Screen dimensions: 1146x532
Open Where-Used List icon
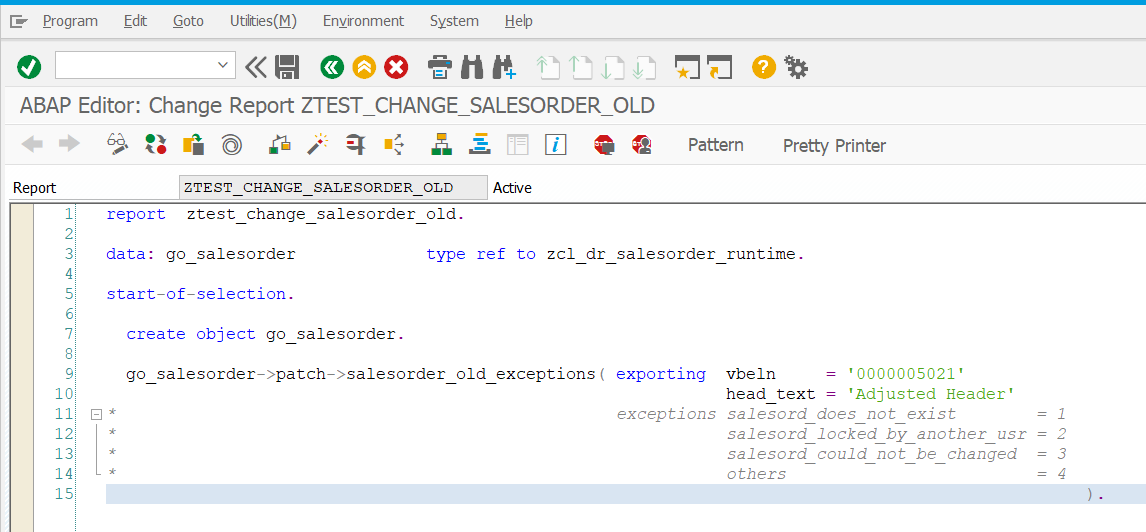[394, 145]
